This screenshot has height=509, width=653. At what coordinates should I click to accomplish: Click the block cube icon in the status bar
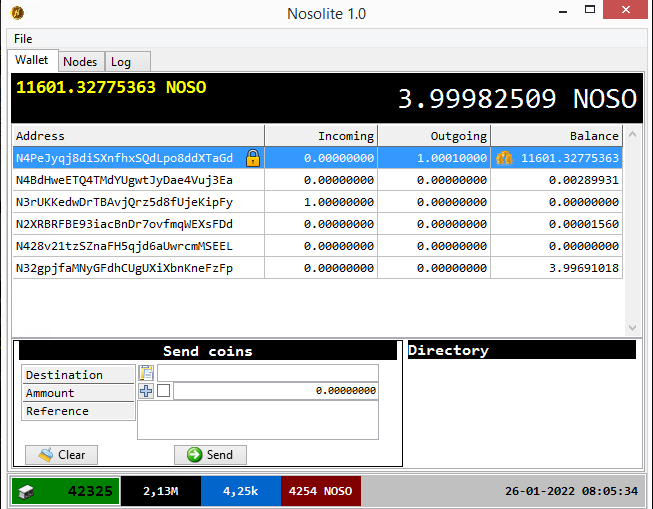tap(26, 492)
